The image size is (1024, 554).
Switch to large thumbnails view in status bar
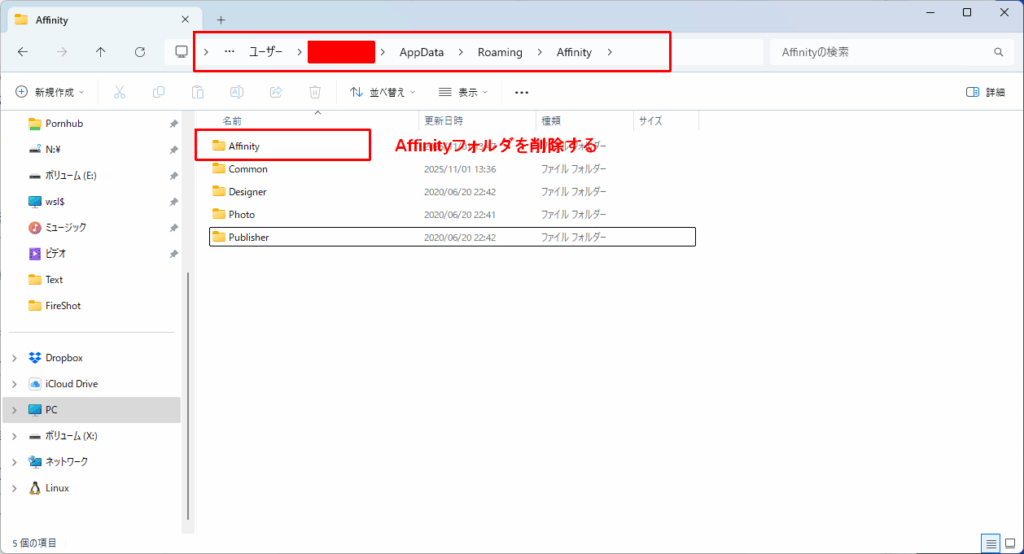(1010, 543)
